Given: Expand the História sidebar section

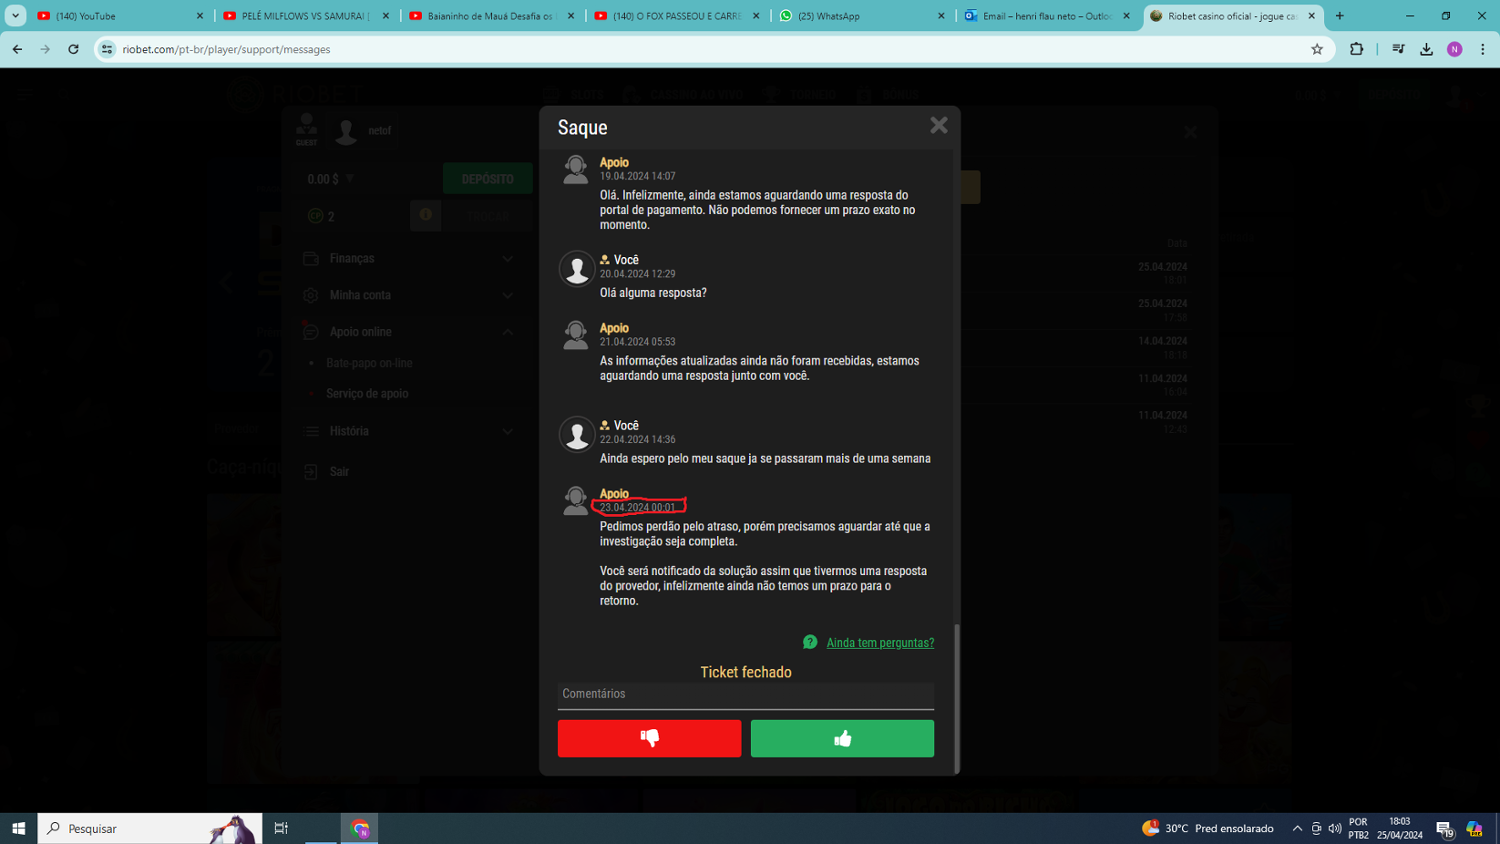Looking at the screenshot, I should [507, 431].
